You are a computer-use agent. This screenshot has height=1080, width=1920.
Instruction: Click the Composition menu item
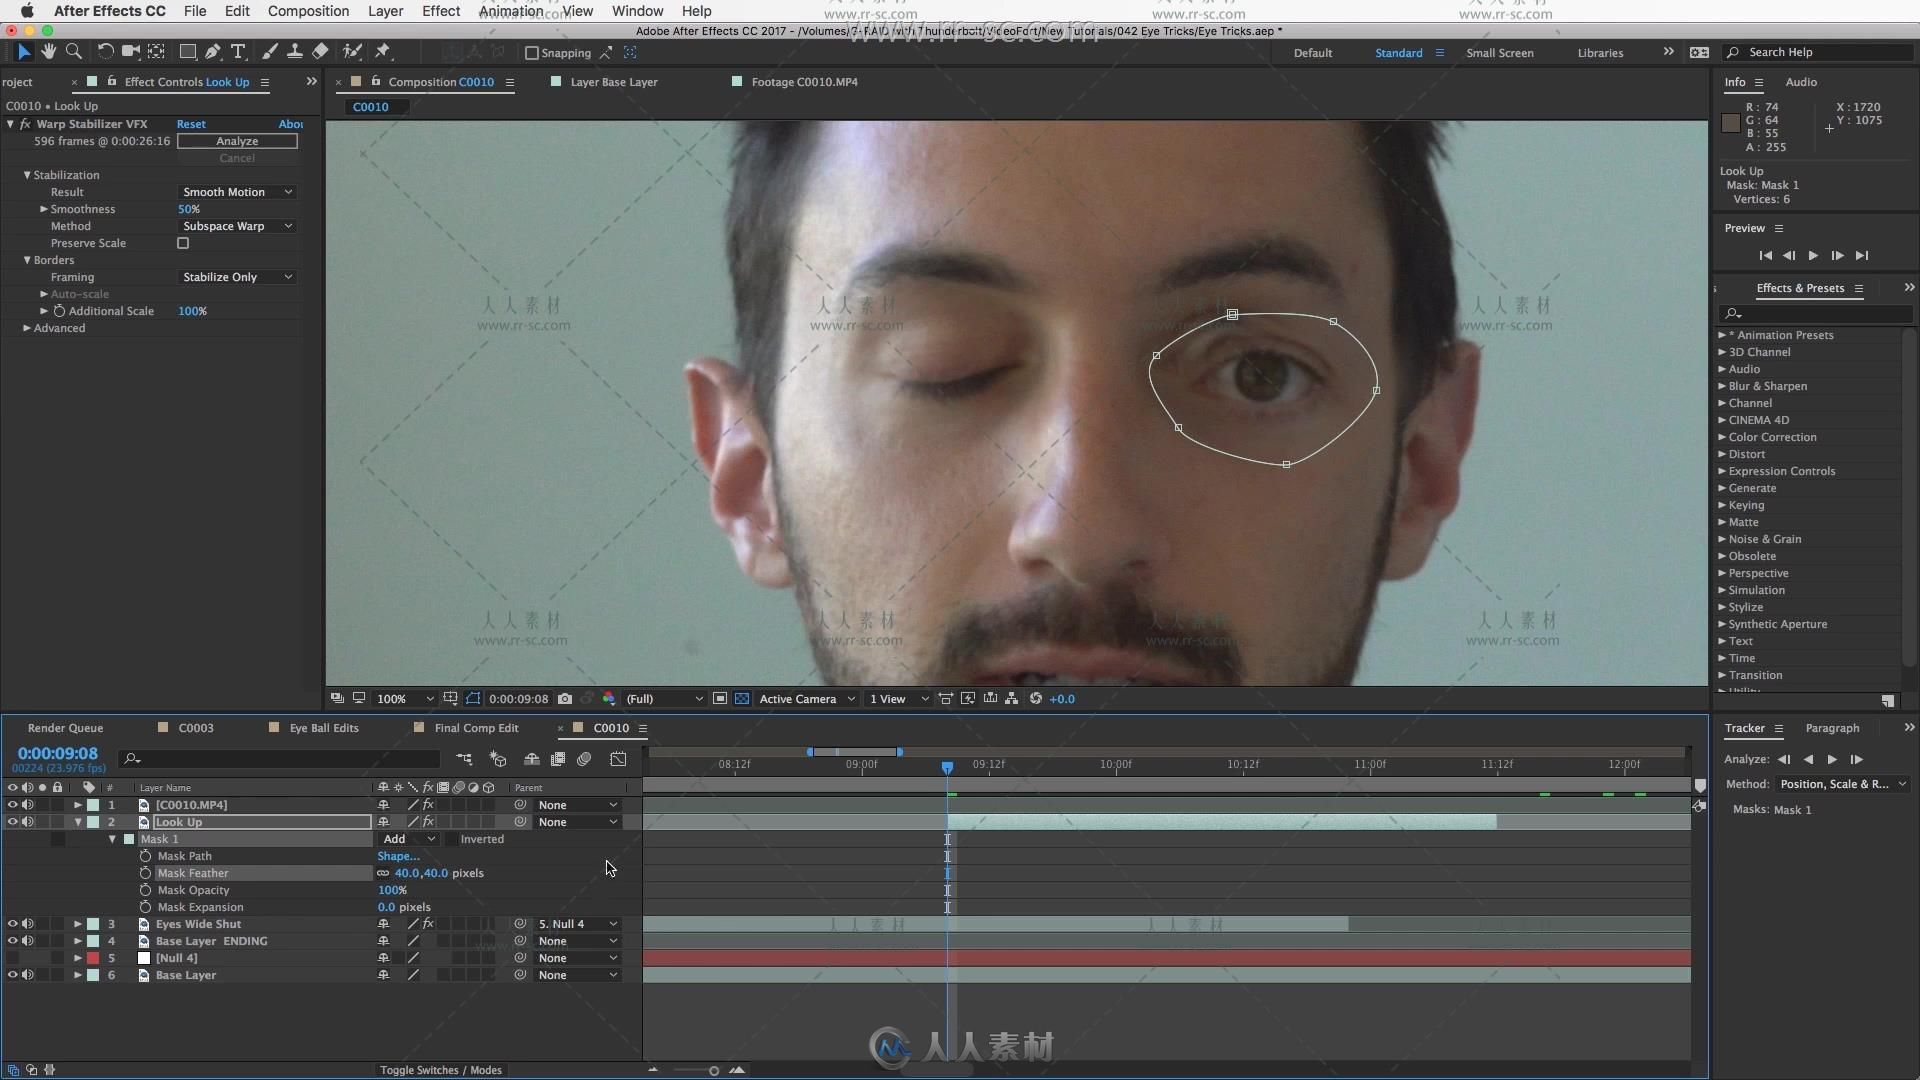tap(307, 11)
